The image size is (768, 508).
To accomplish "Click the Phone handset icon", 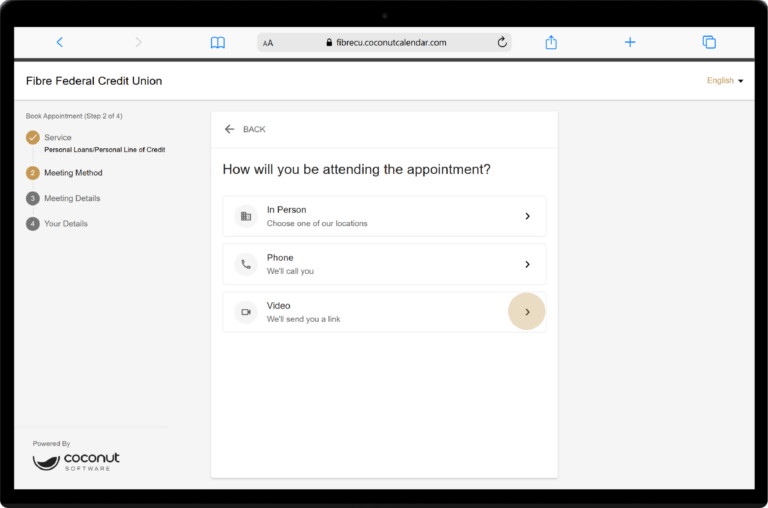I will (246, 264).
